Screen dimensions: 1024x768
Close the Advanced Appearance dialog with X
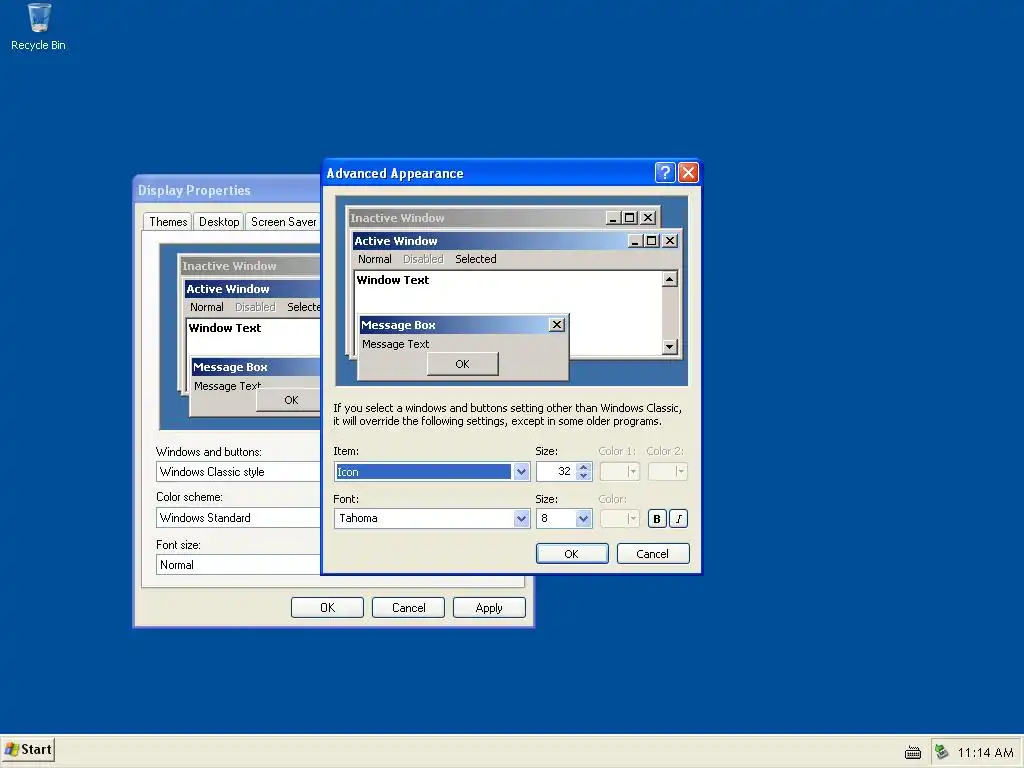click(x=688, y=172)
